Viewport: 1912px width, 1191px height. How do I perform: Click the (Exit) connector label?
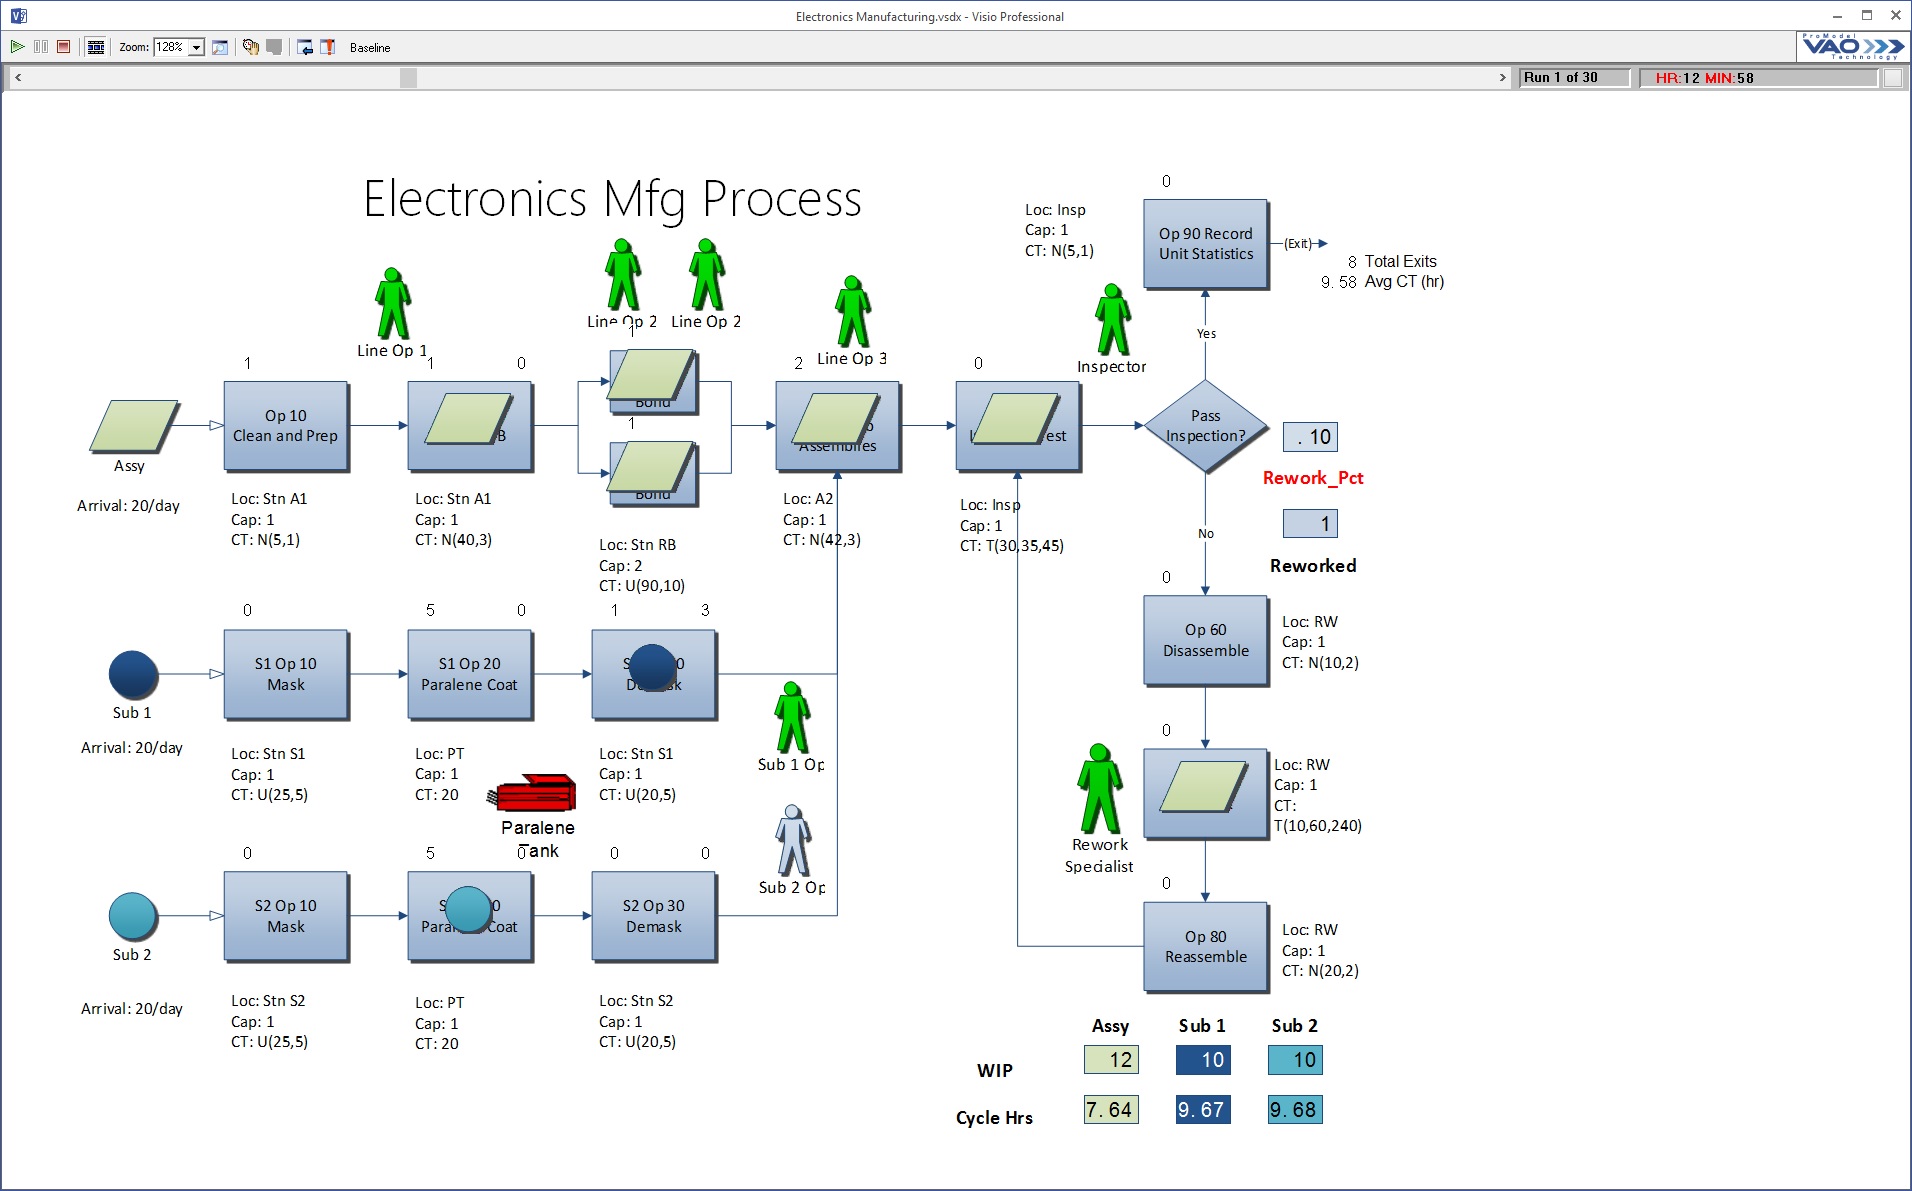1298,244
